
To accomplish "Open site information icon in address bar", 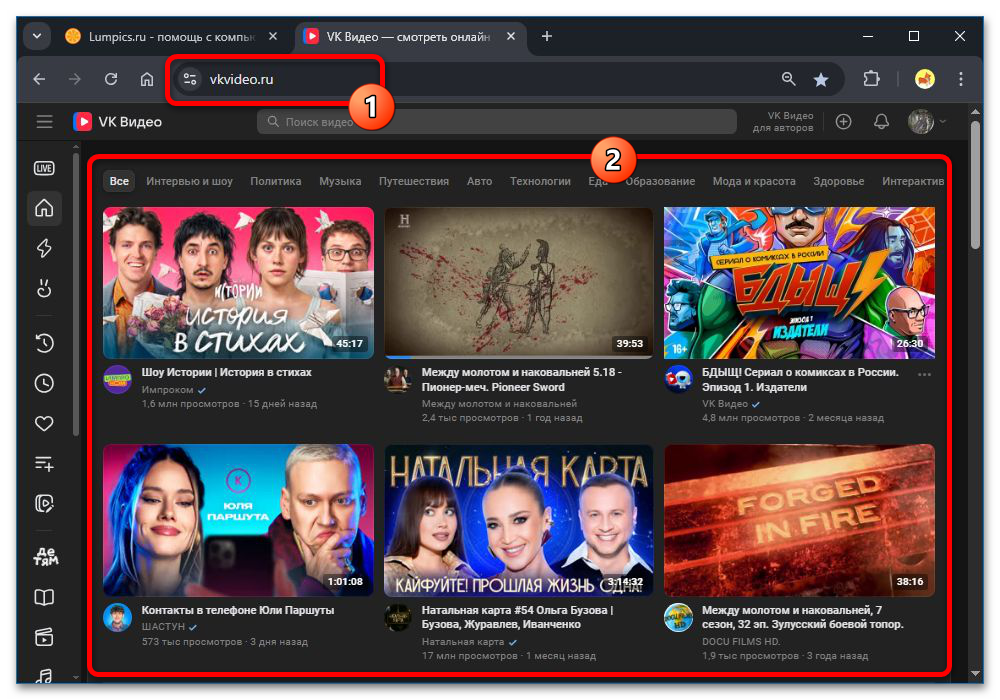I will [189, 79].
